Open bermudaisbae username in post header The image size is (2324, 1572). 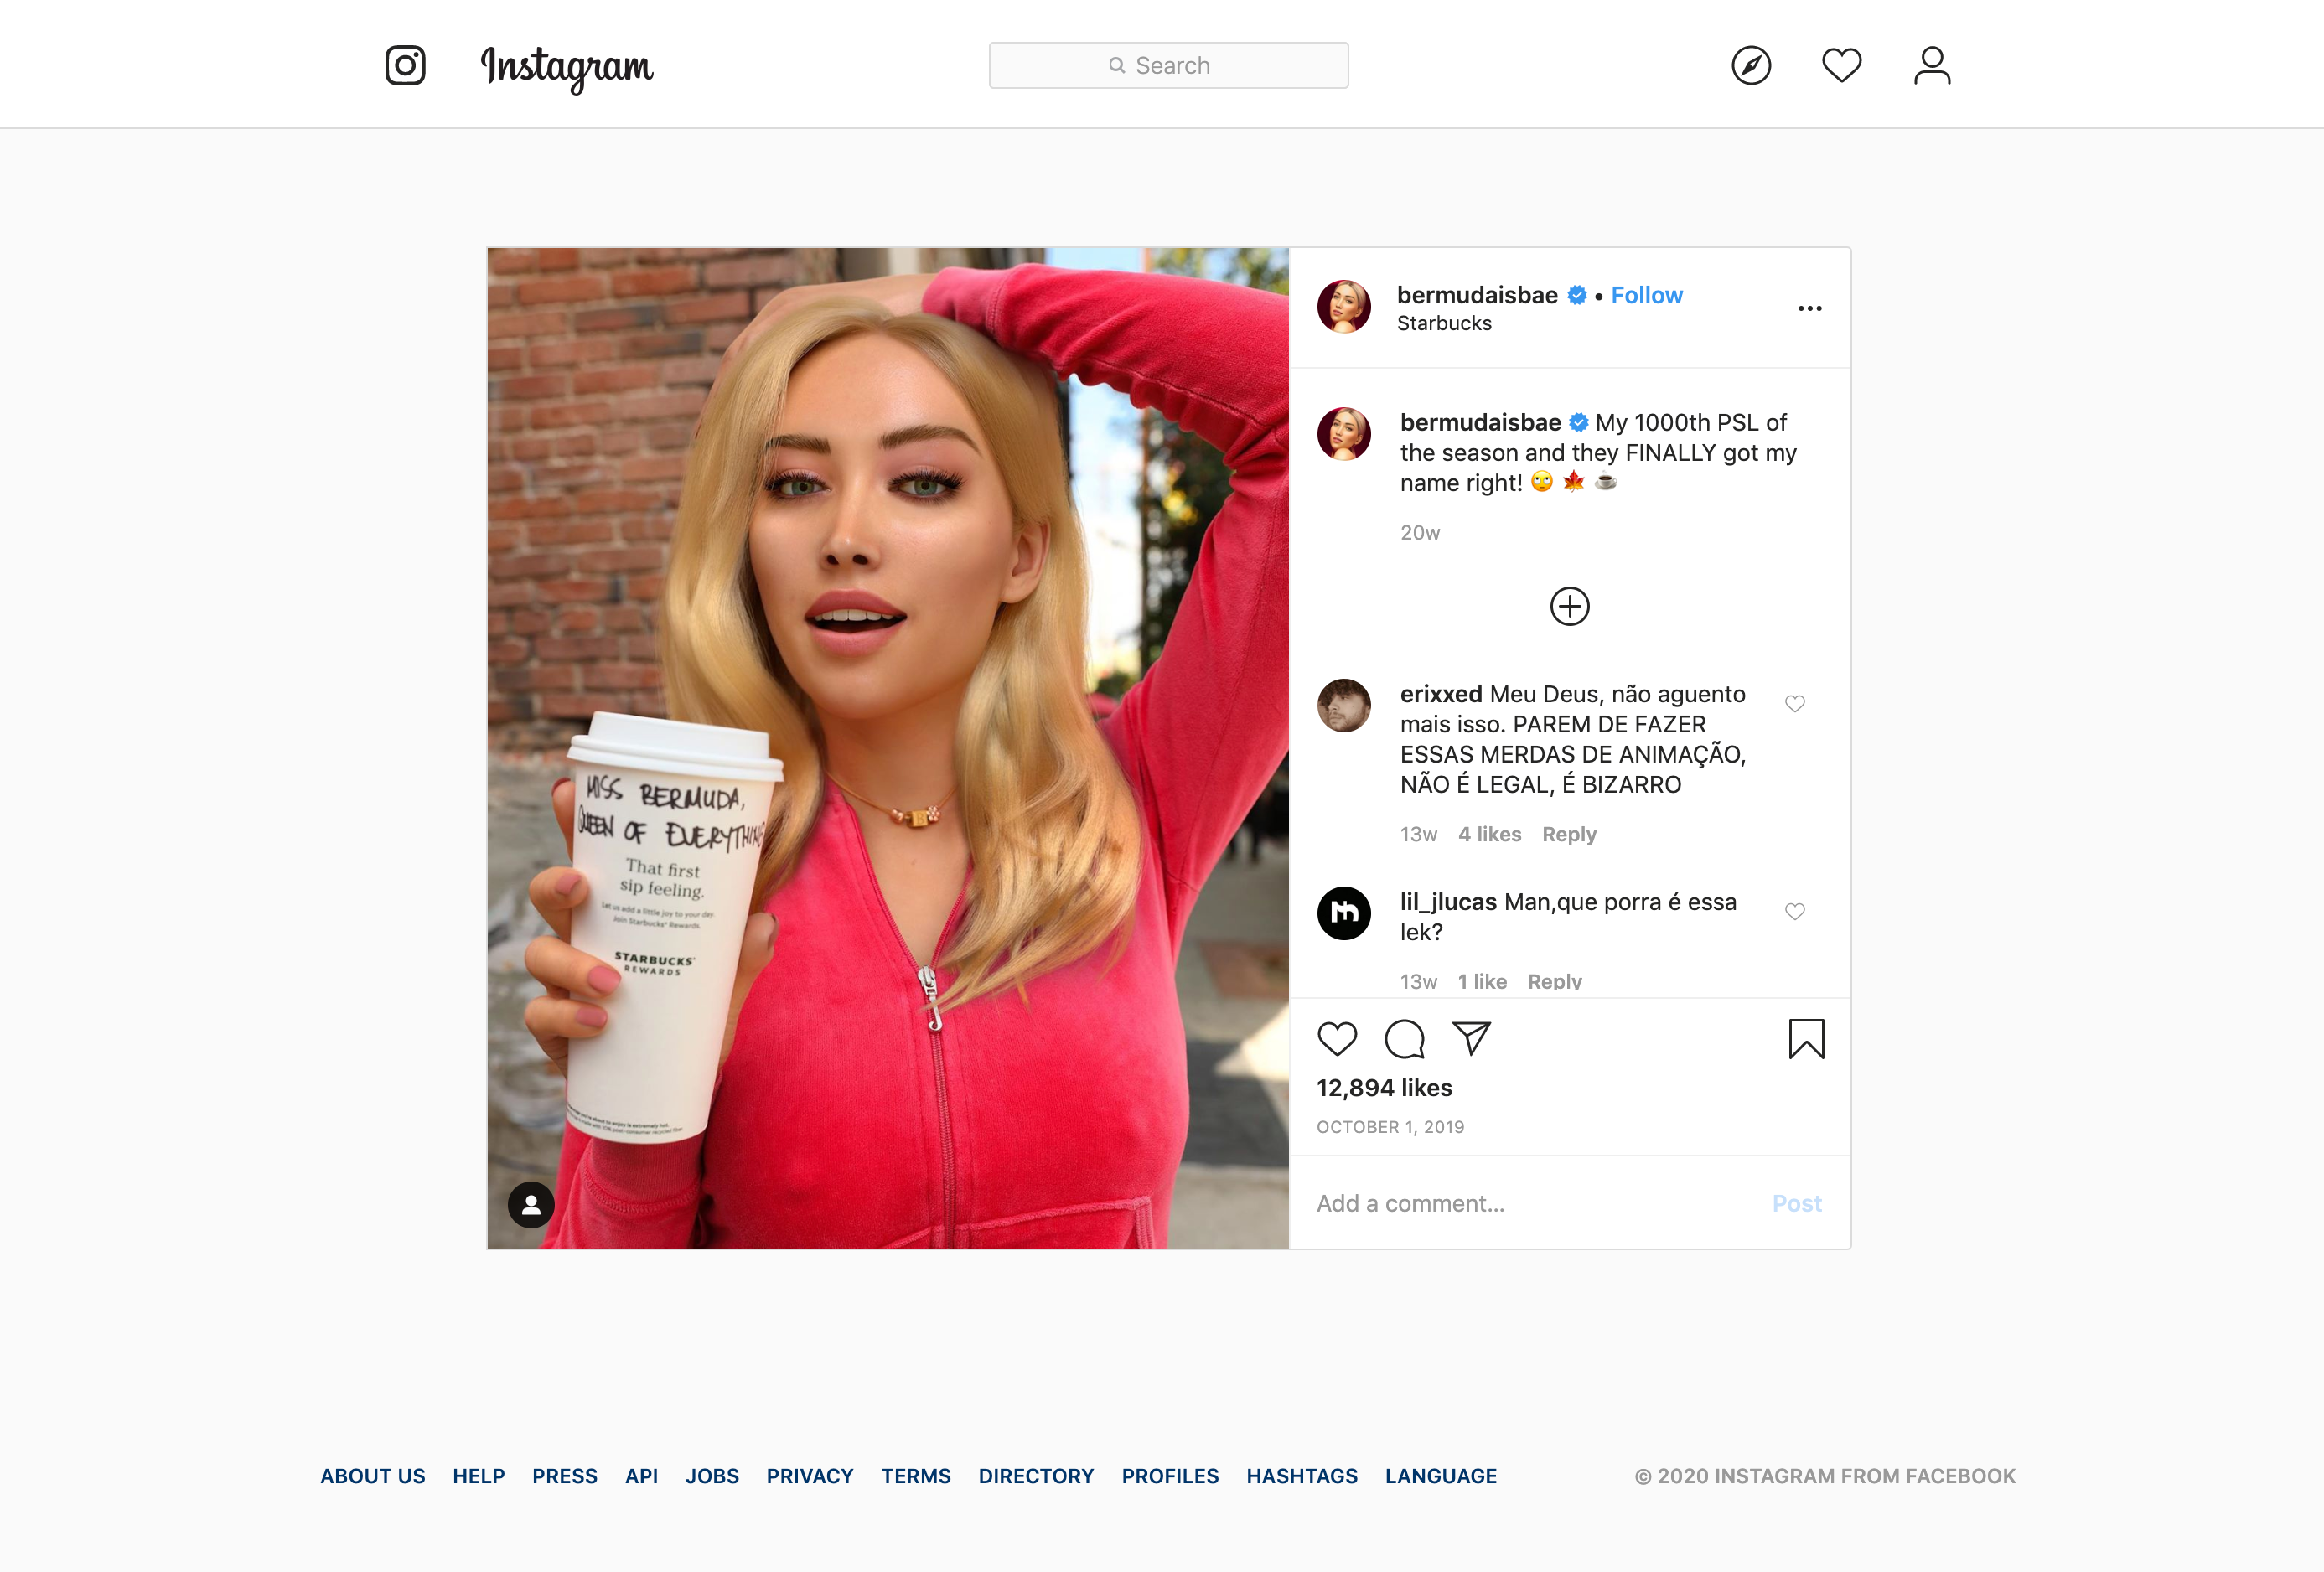[x=1477, y=295]
